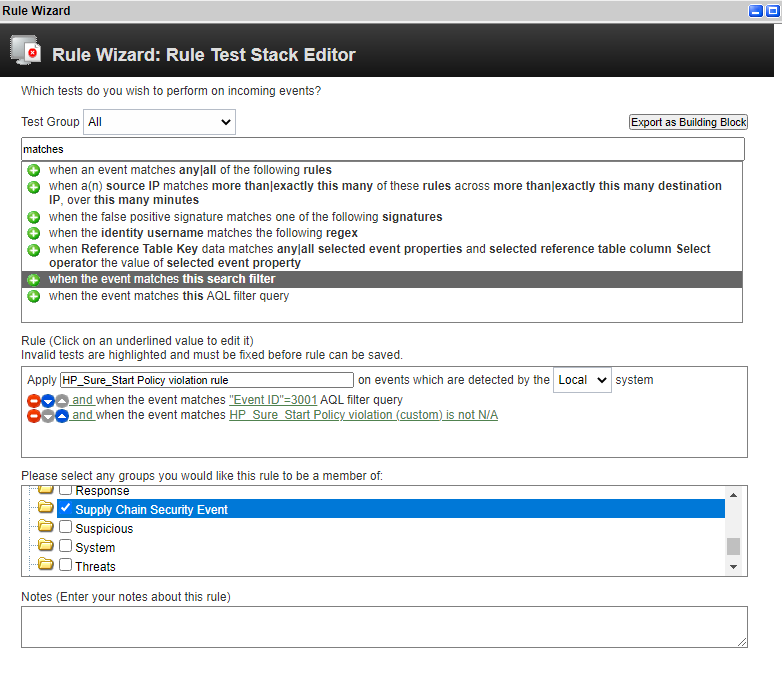Select the source IP matches rules test
The width and height of the screenshot is (782, 676).
382,193
